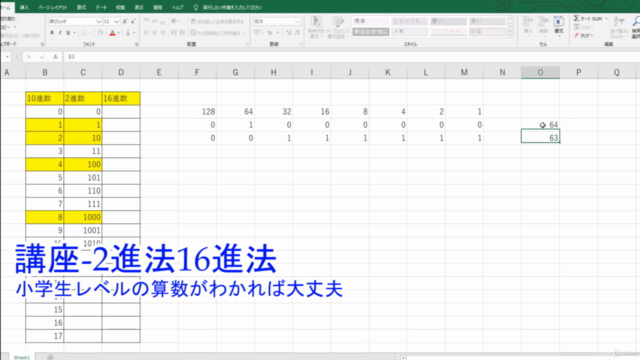Select column header O
The width and height of the screenshot is (640, 360).
540,72
